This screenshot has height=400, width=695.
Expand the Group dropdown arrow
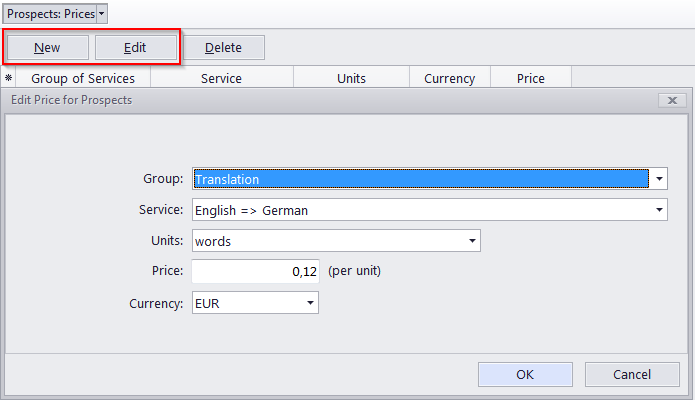tap(659, 179)
